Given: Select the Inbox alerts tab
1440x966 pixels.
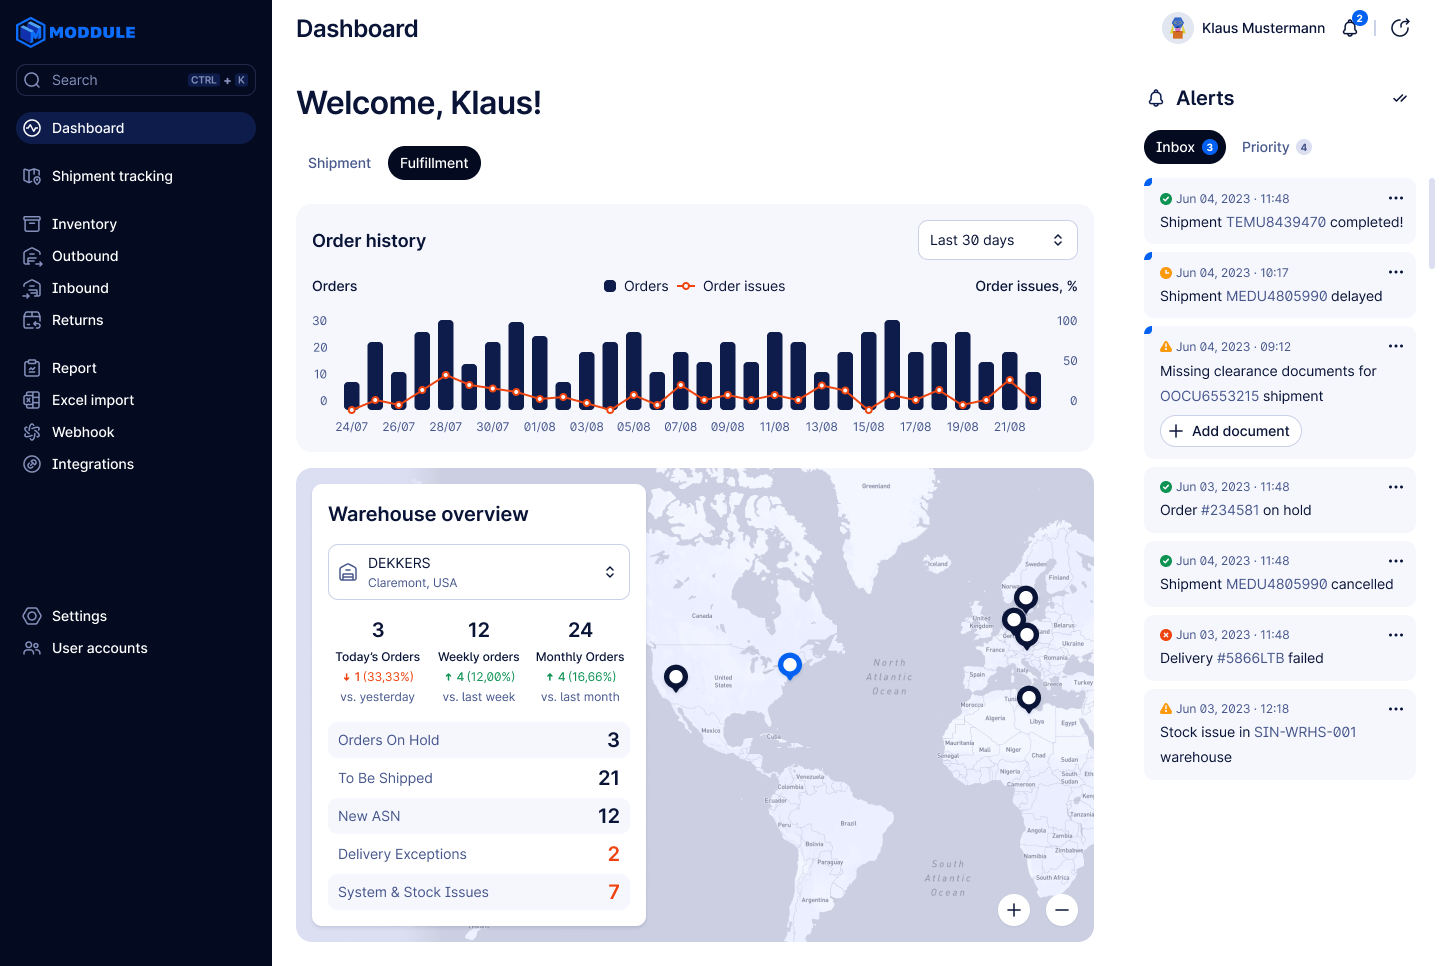Looking at the screenshot, I should (x=1184, y=147).
